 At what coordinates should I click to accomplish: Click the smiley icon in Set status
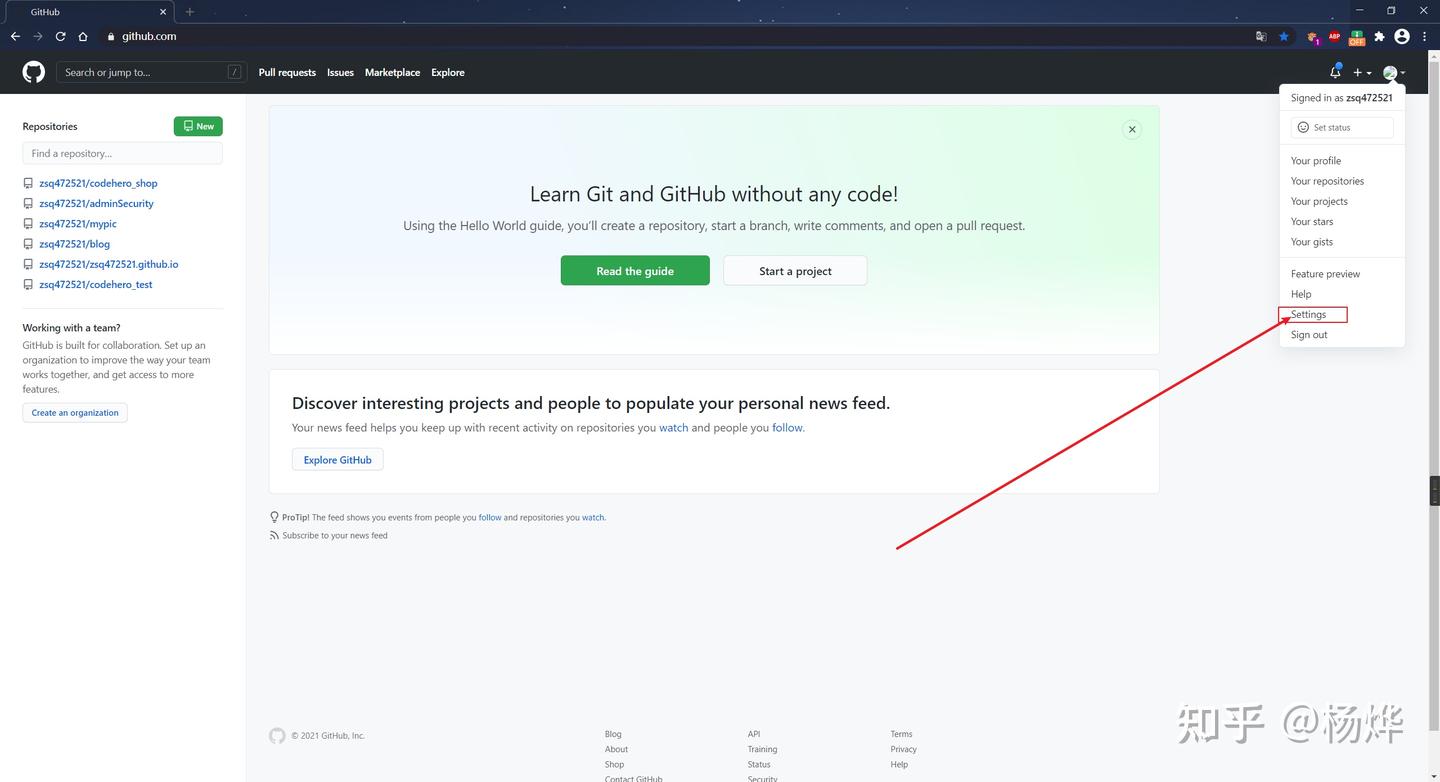click(x=1302, y=127)
